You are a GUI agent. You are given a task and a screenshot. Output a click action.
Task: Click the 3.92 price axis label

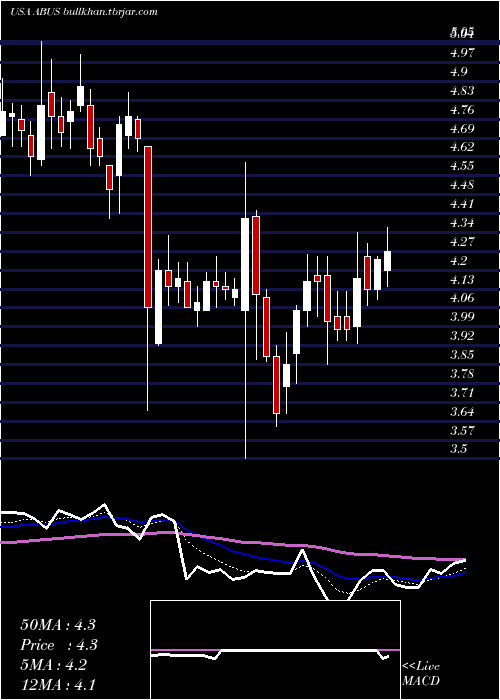pos(462,336)
